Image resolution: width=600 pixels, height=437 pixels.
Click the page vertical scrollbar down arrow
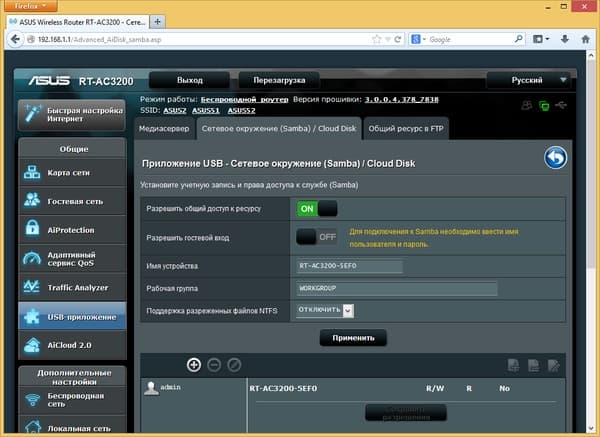click(591, 428)
